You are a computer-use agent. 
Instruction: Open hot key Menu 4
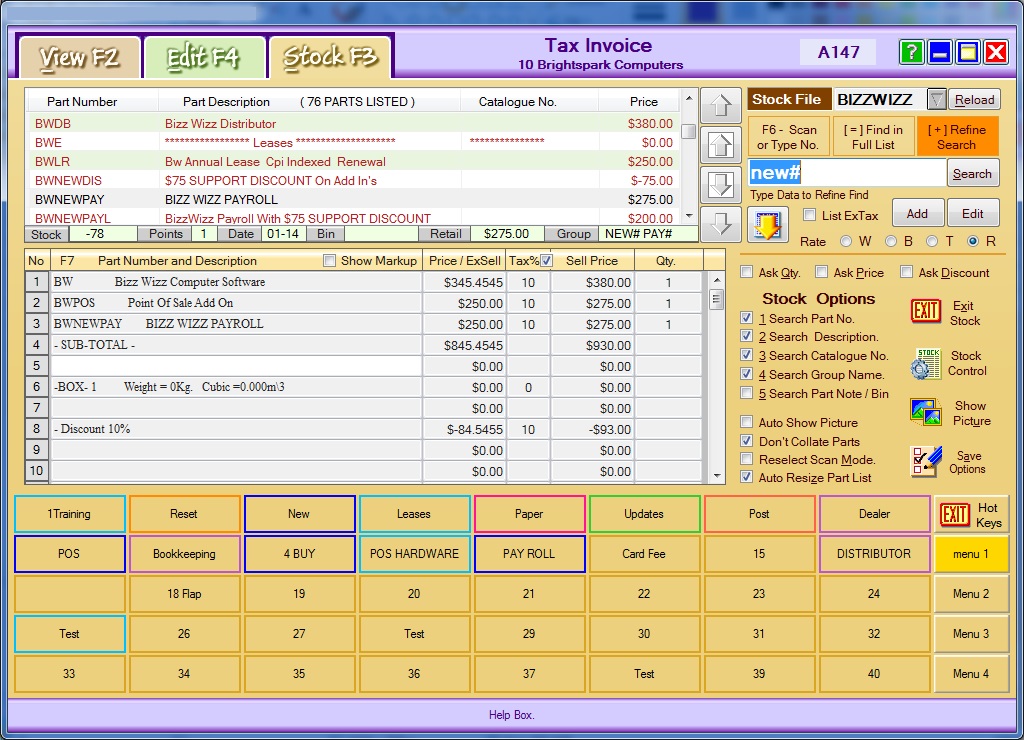(x=970, y=673)
